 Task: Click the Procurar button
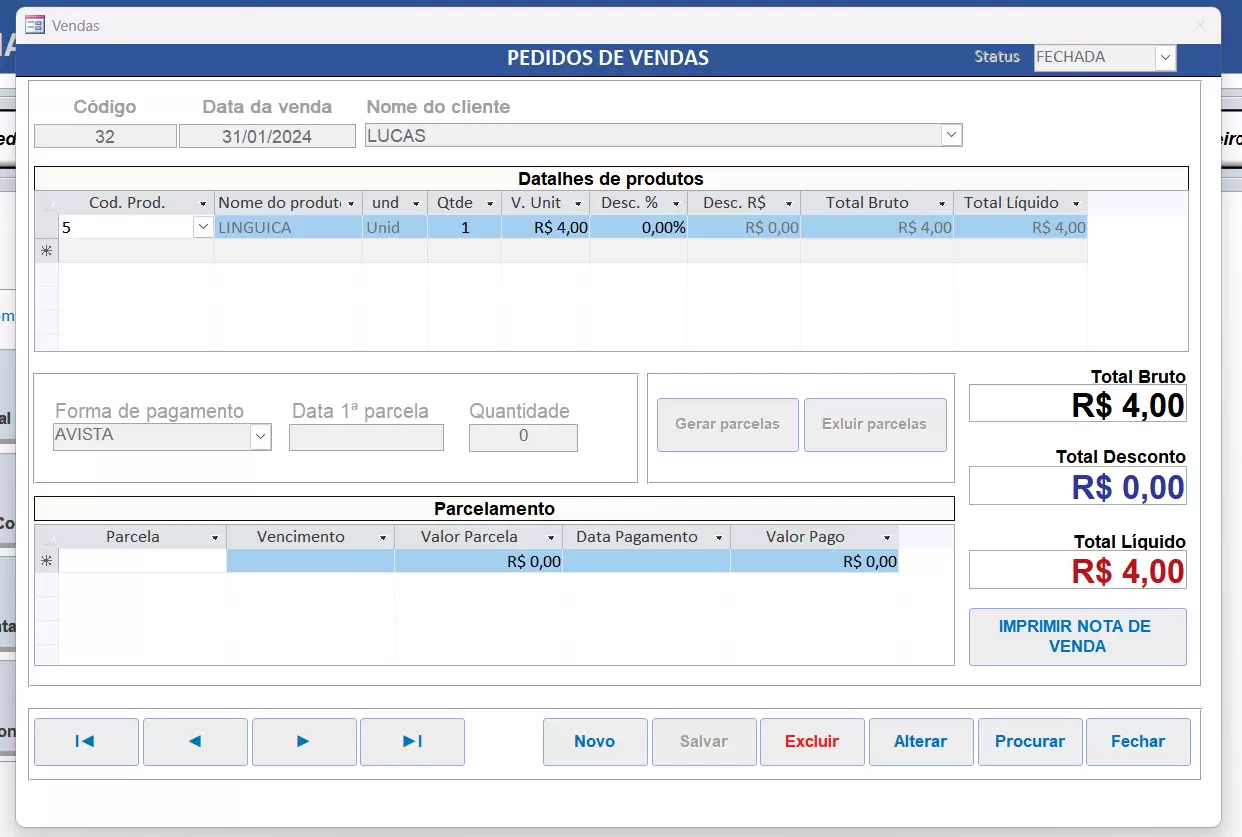tap(1030, 742)
